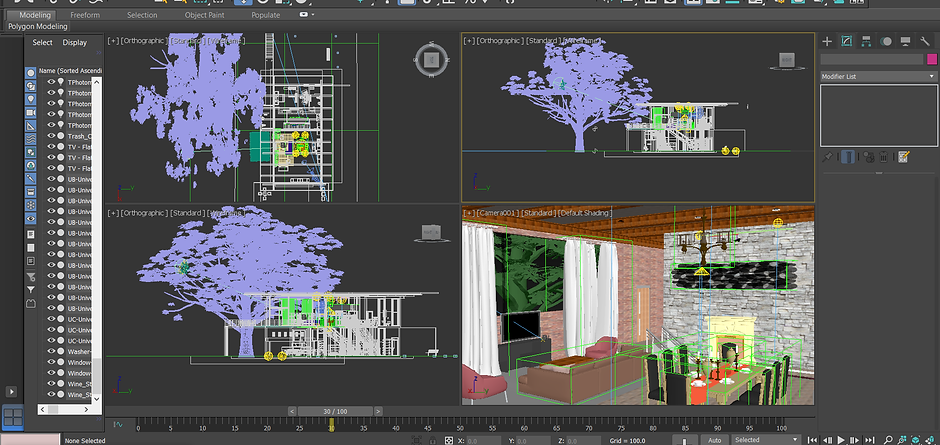Click Make Unique icon under modifier stack
The width and height of the screenshot is (940, 445).
click(x=867, y=157)
